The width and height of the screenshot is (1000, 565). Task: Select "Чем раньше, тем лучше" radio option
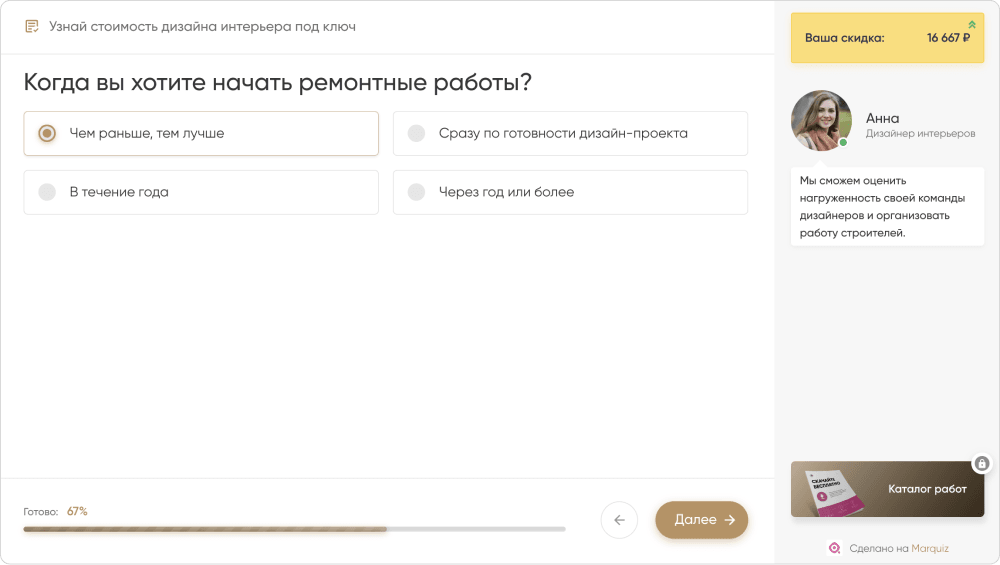(47, 133)
